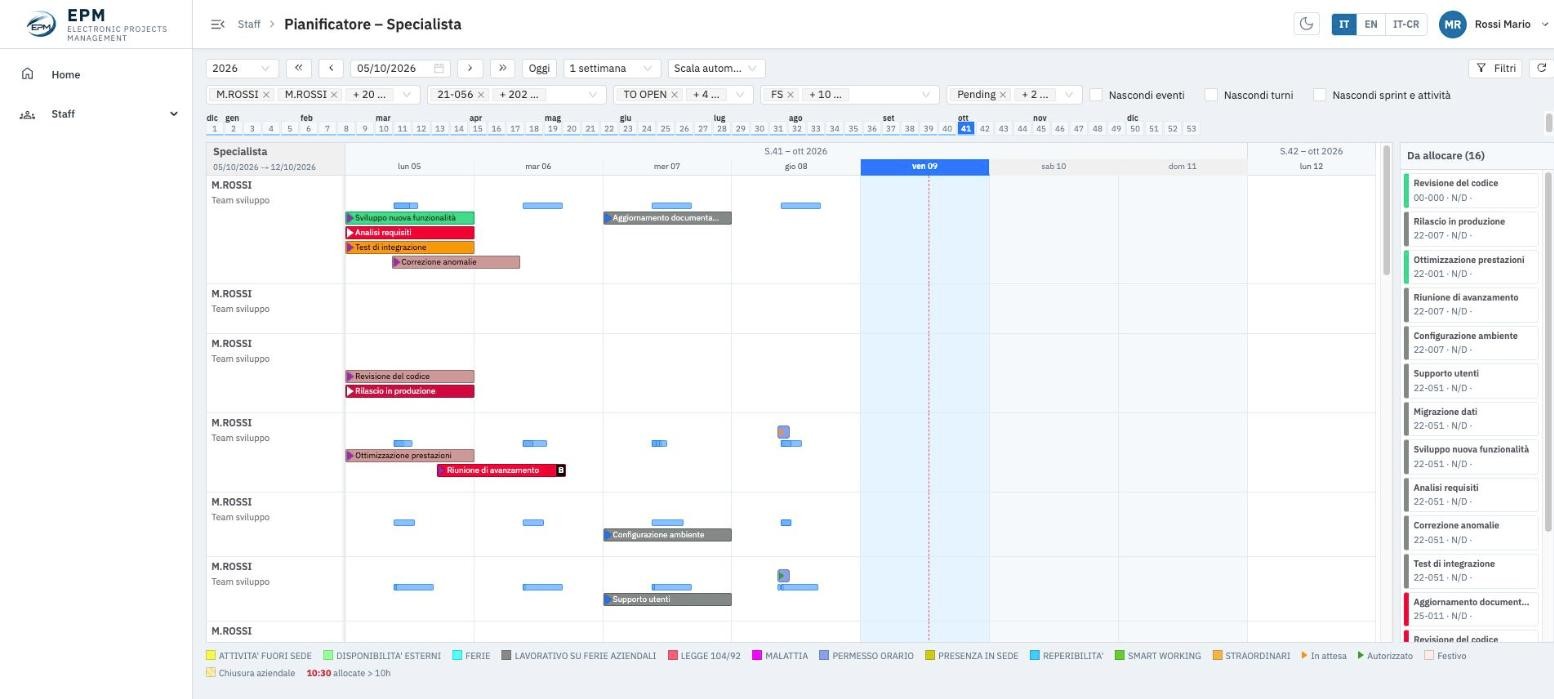Remove the 21-056 filter tag

coord(481,95)
